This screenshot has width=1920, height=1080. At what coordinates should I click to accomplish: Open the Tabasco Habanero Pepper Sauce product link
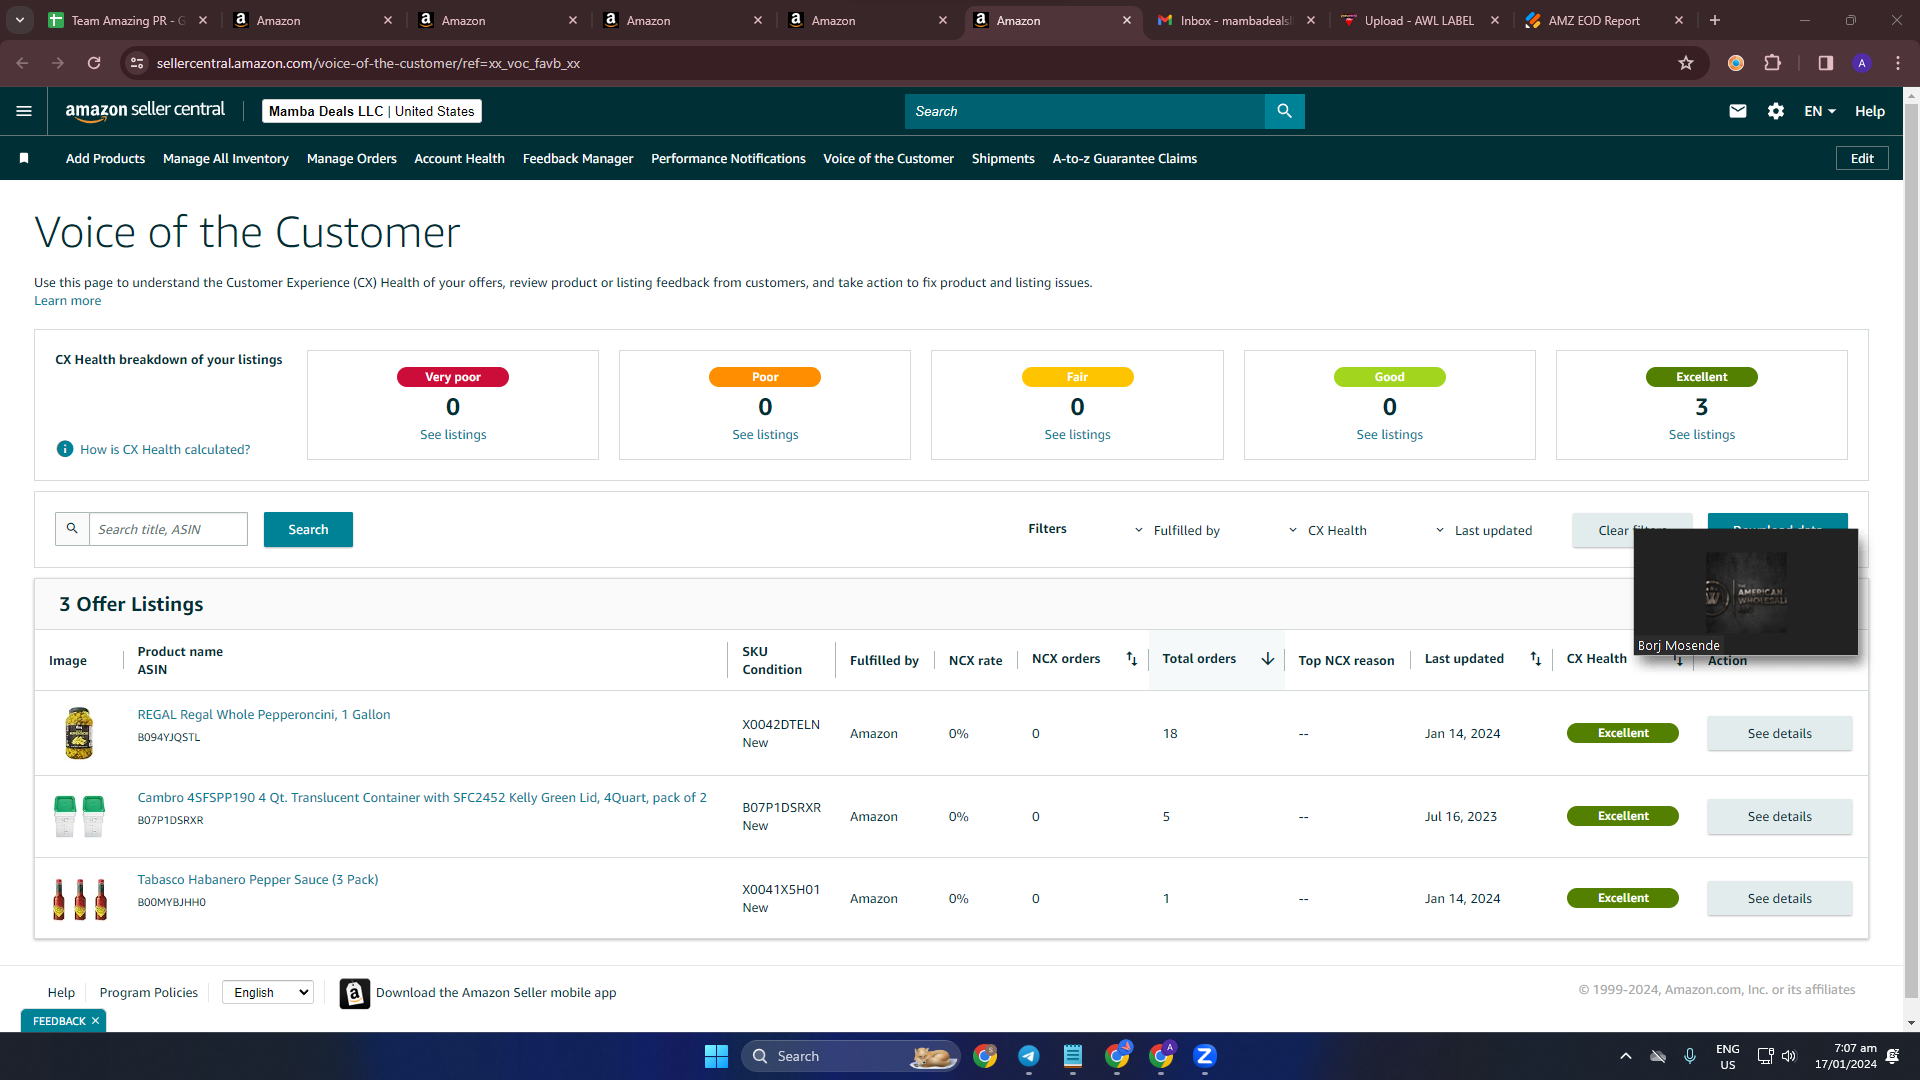(x=258, y=879)
